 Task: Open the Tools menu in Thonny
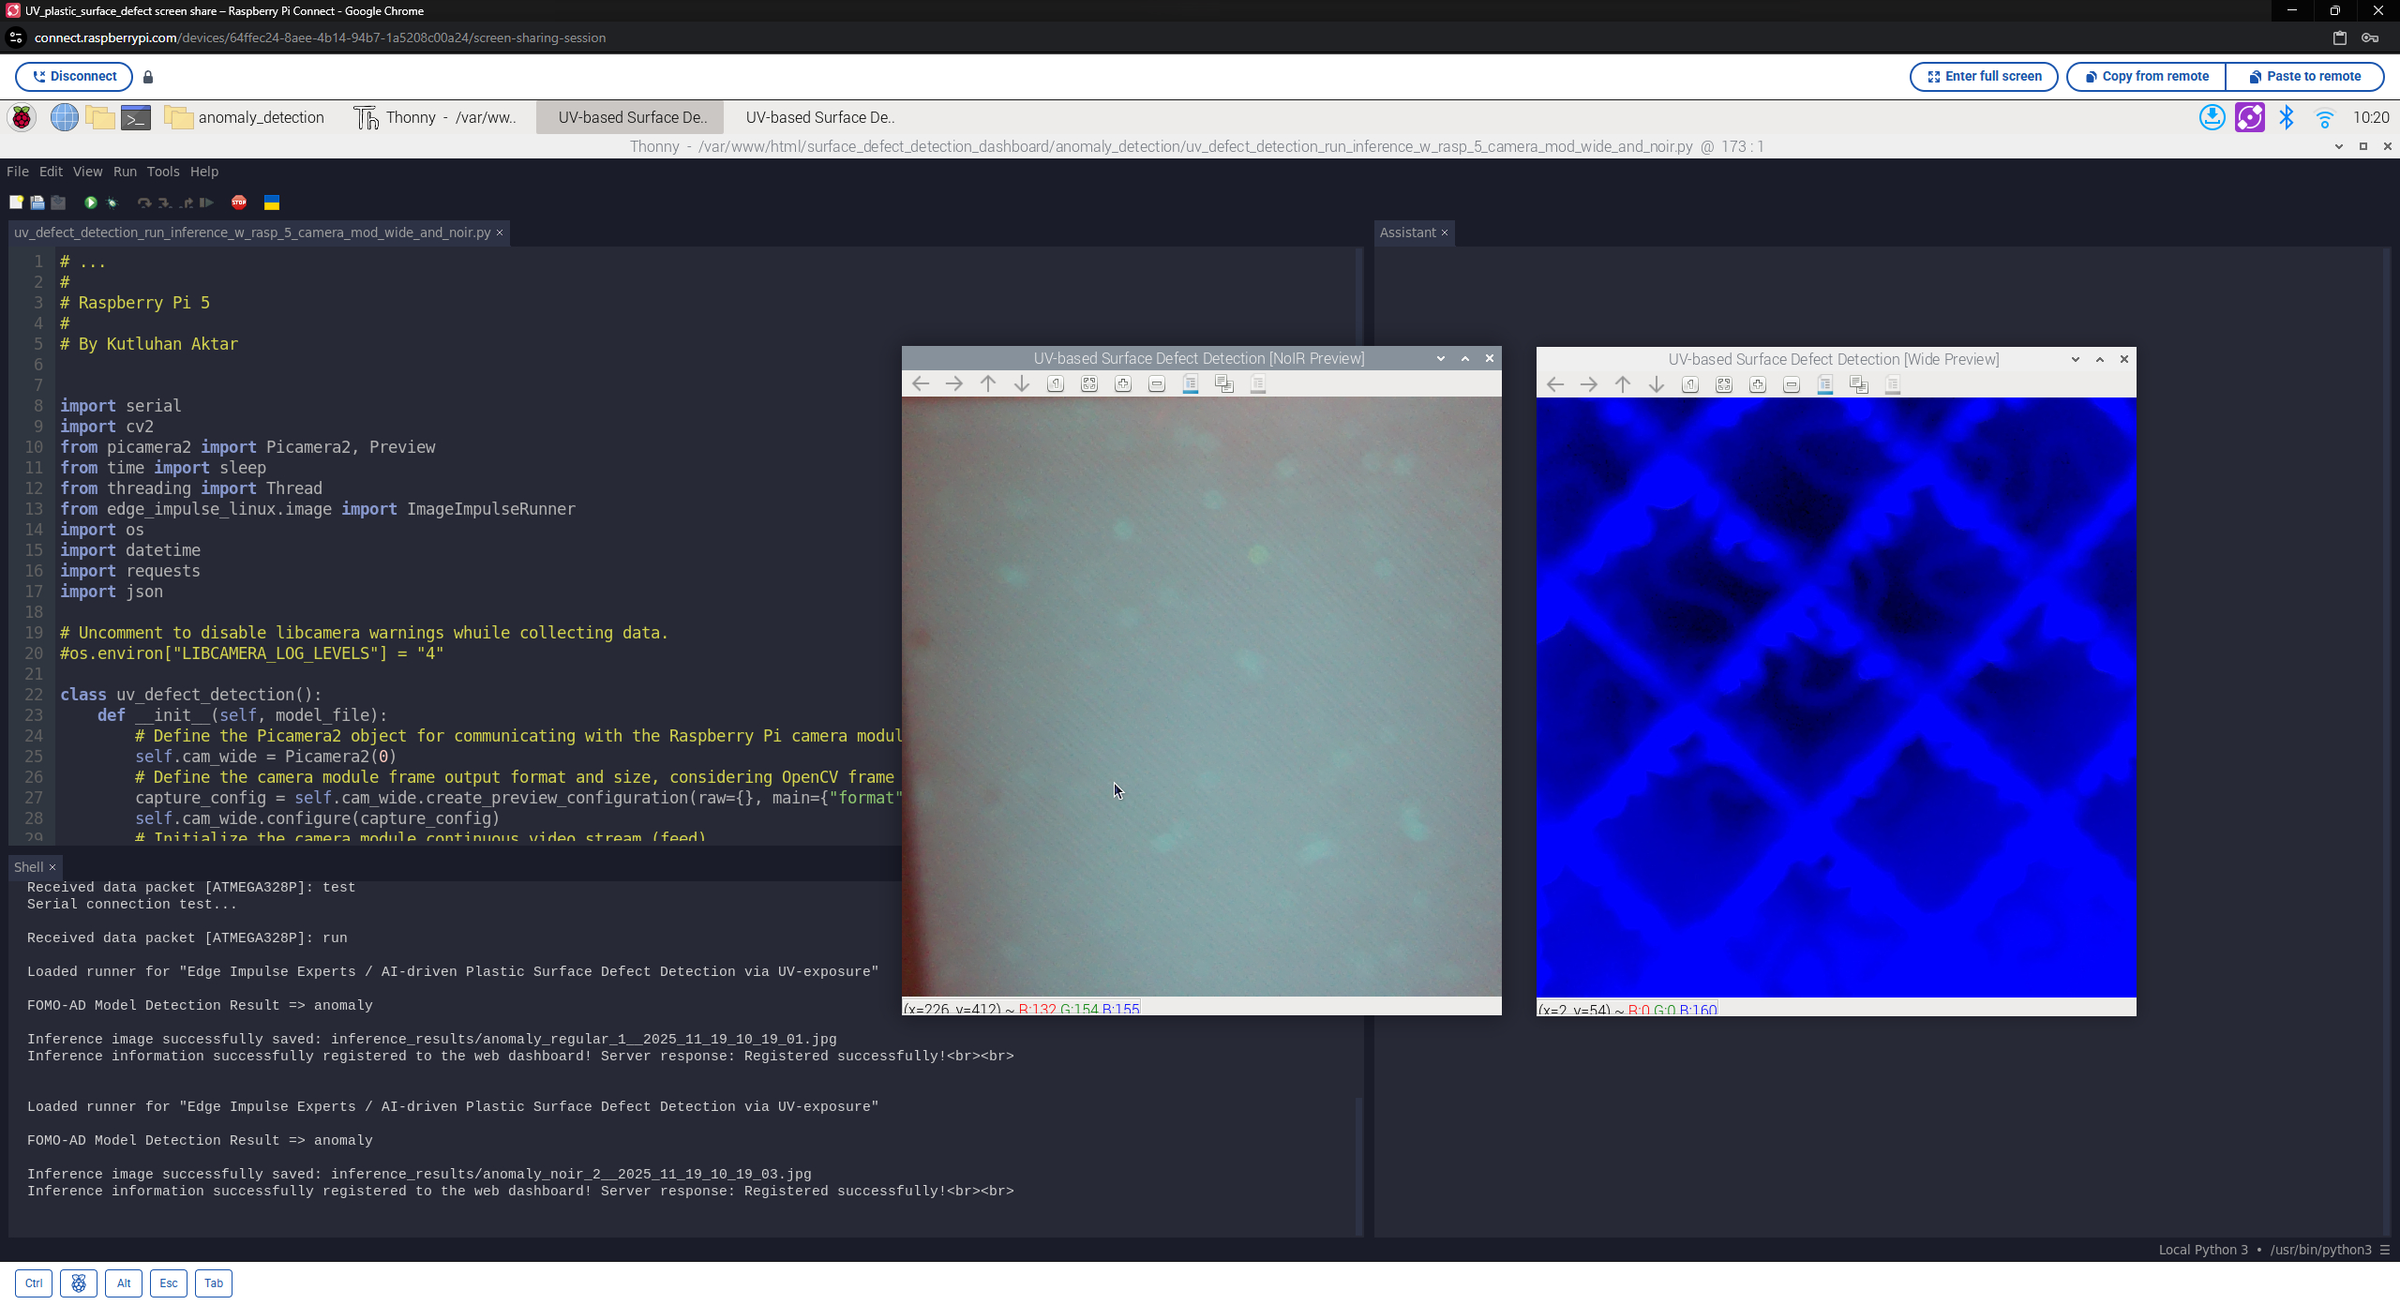point(163,172)
